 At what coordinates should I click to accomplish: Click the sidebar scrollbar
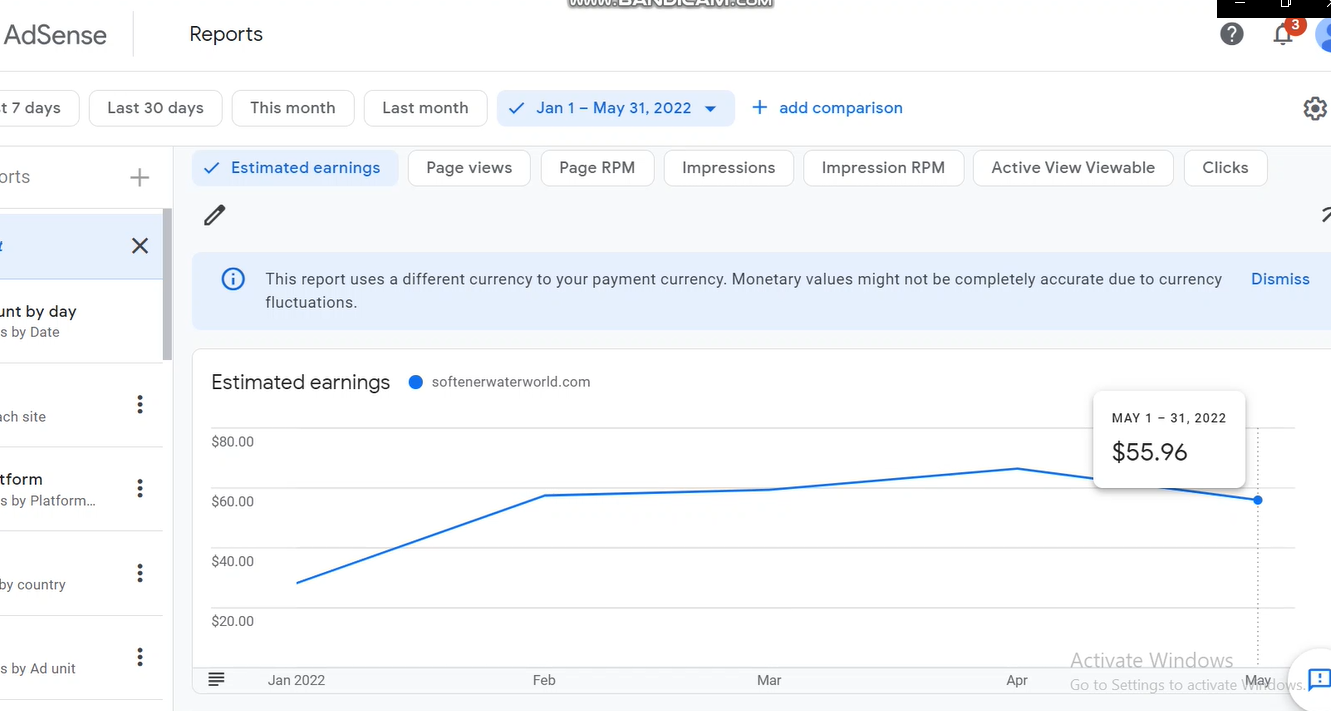(x=167, y=284)
